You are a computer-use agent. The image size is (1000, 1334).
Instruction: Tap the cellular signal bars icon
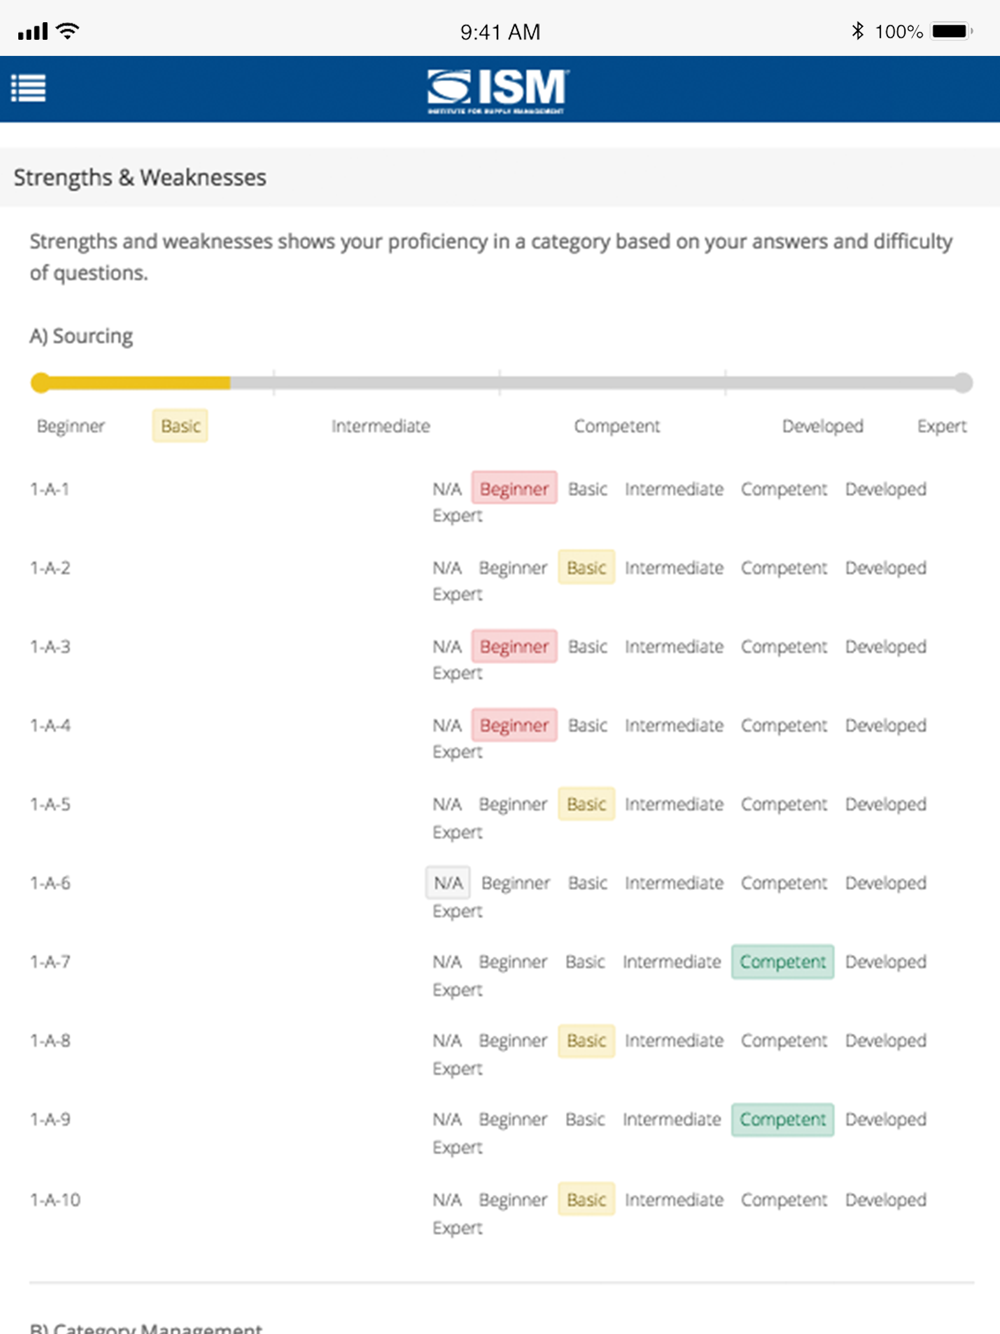coord(33,32)
